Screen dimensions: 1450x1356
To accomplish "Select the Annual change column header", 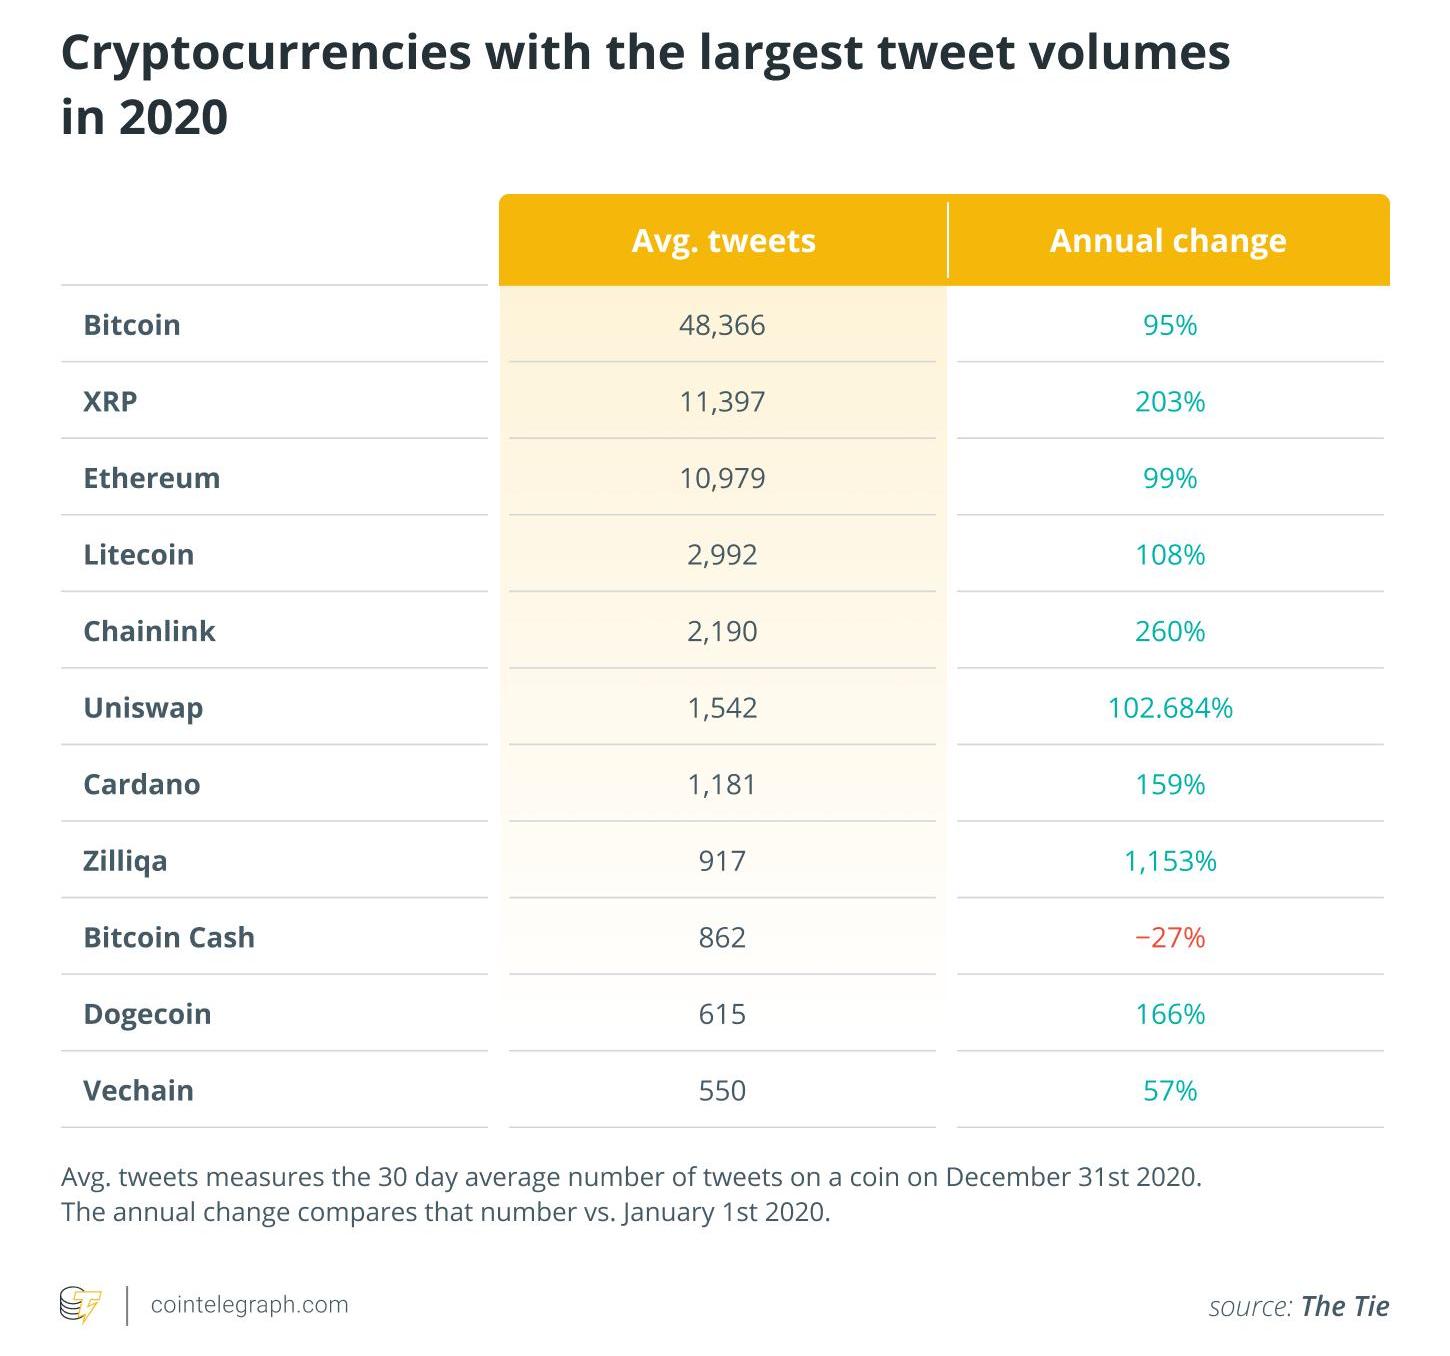I will click(1167, 241).
